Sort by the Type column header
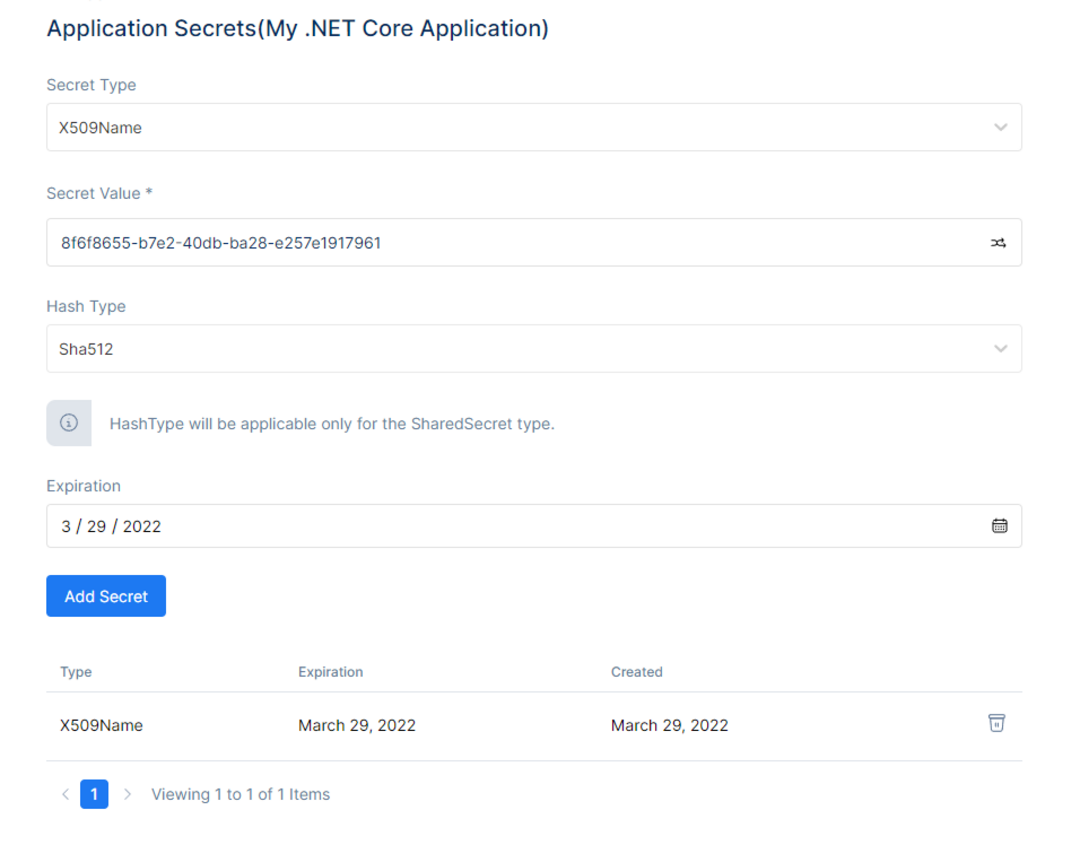This screenshot has width=1080, height=845. [76, 672]
